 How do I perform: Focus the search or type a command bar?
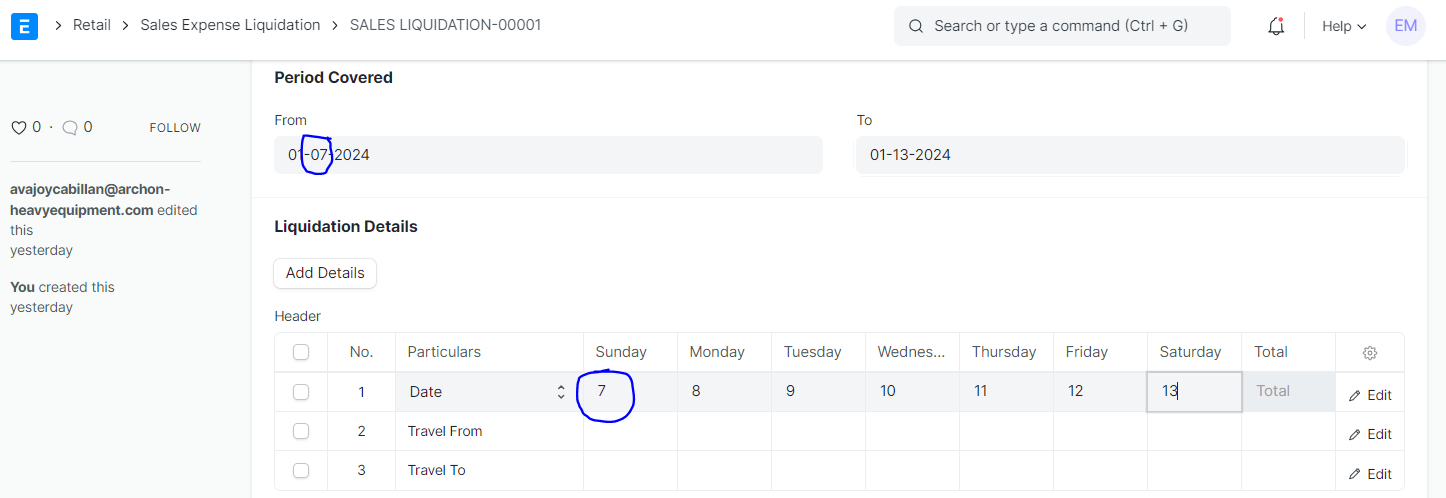[x=1062, y=26]
